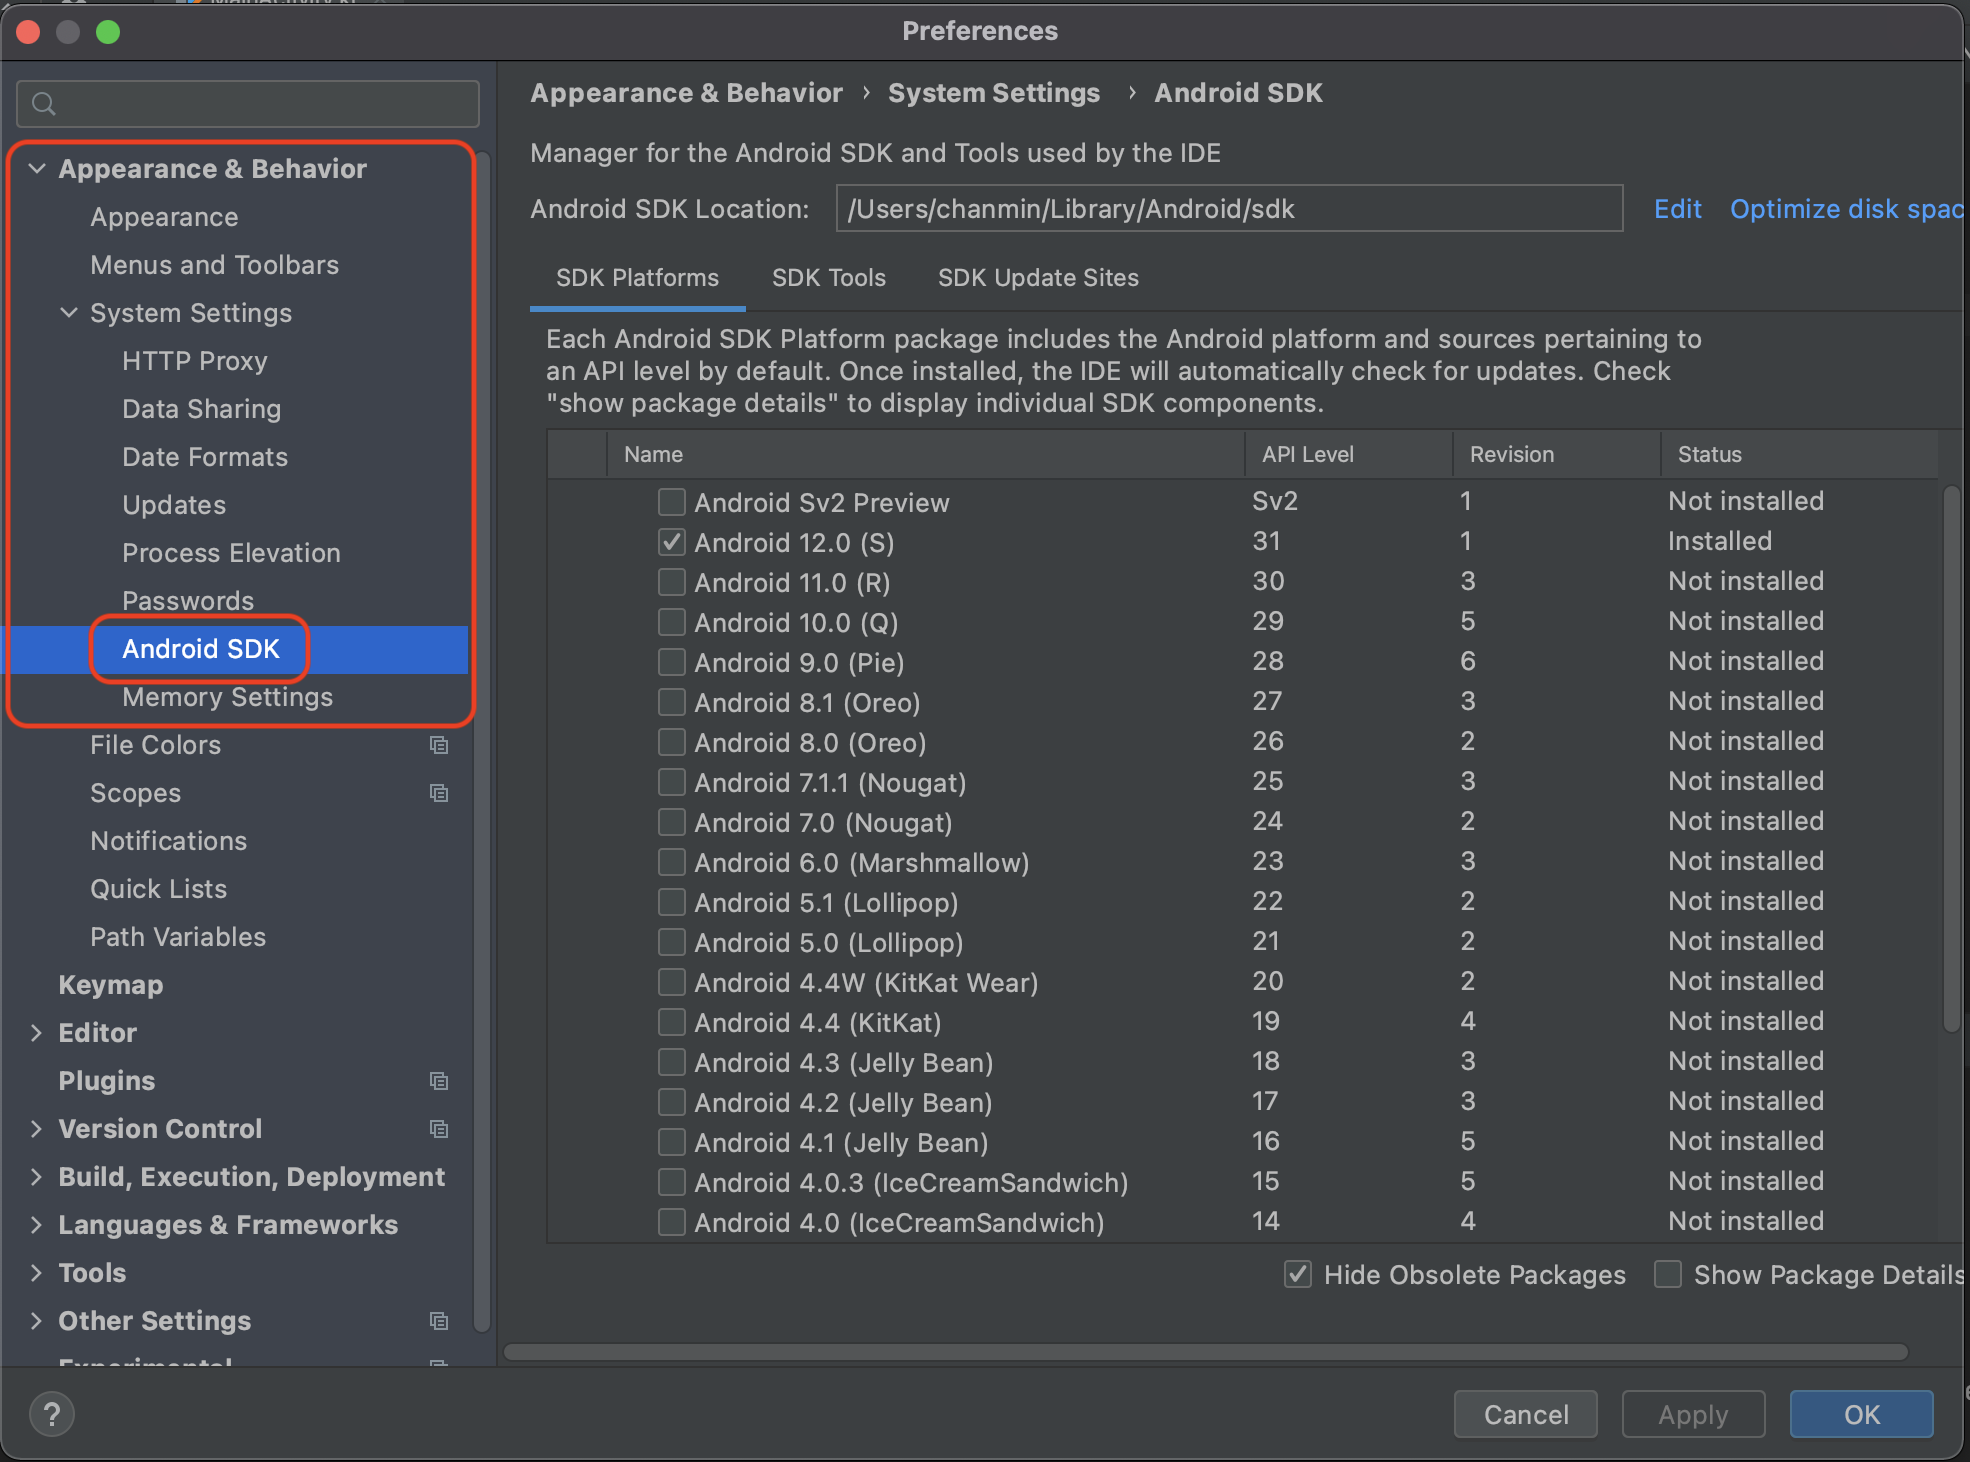Click project-level icon beside Version Control
Image resolution: width=1970 pixels, height=1462 pixels.
438,1129
